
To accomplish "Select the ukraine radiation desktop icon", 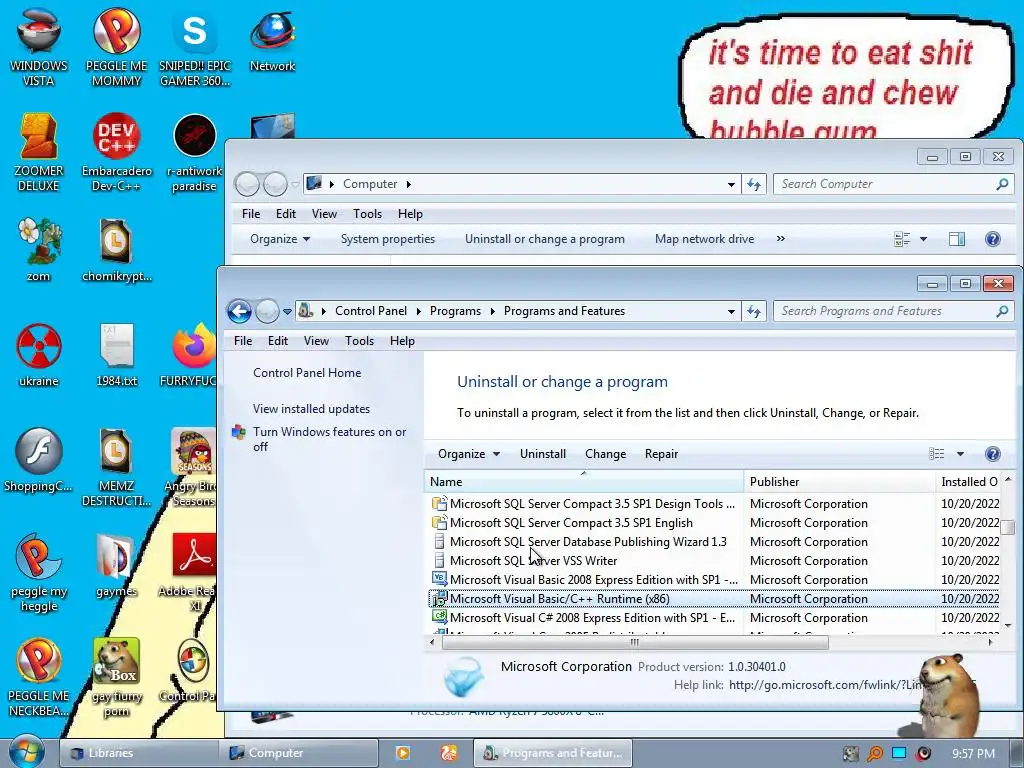I will 39,354.
